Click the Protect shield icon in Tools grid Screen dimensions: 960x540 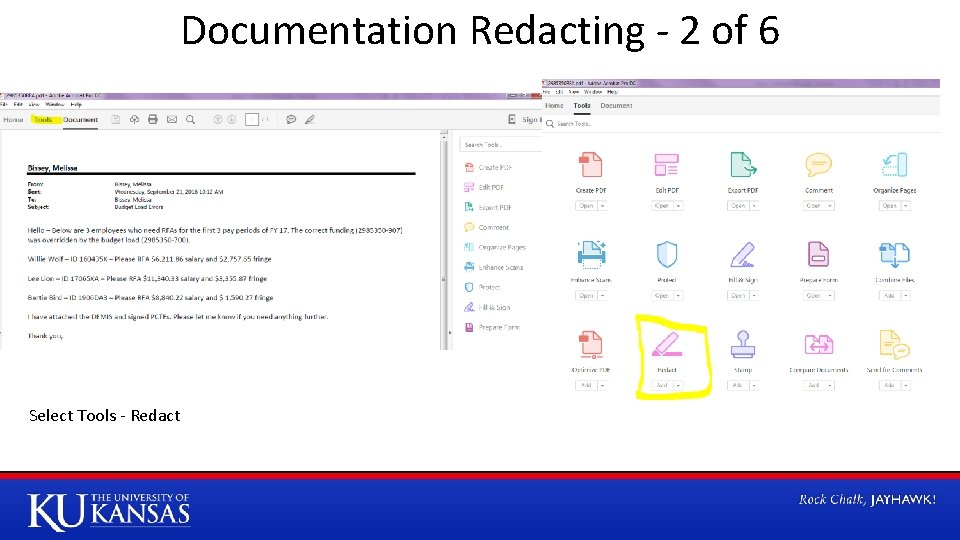pos(667,254)
